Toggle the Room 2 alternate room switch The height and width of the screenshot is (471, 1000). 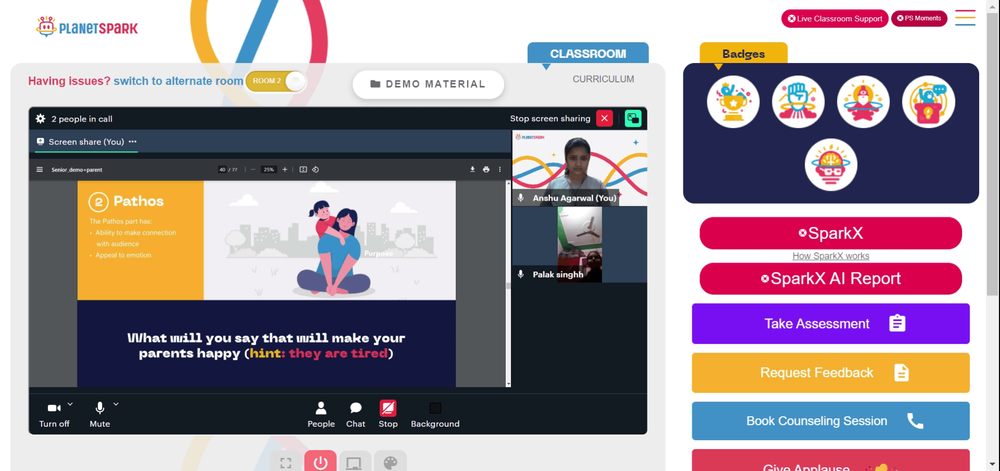(276, 81)
